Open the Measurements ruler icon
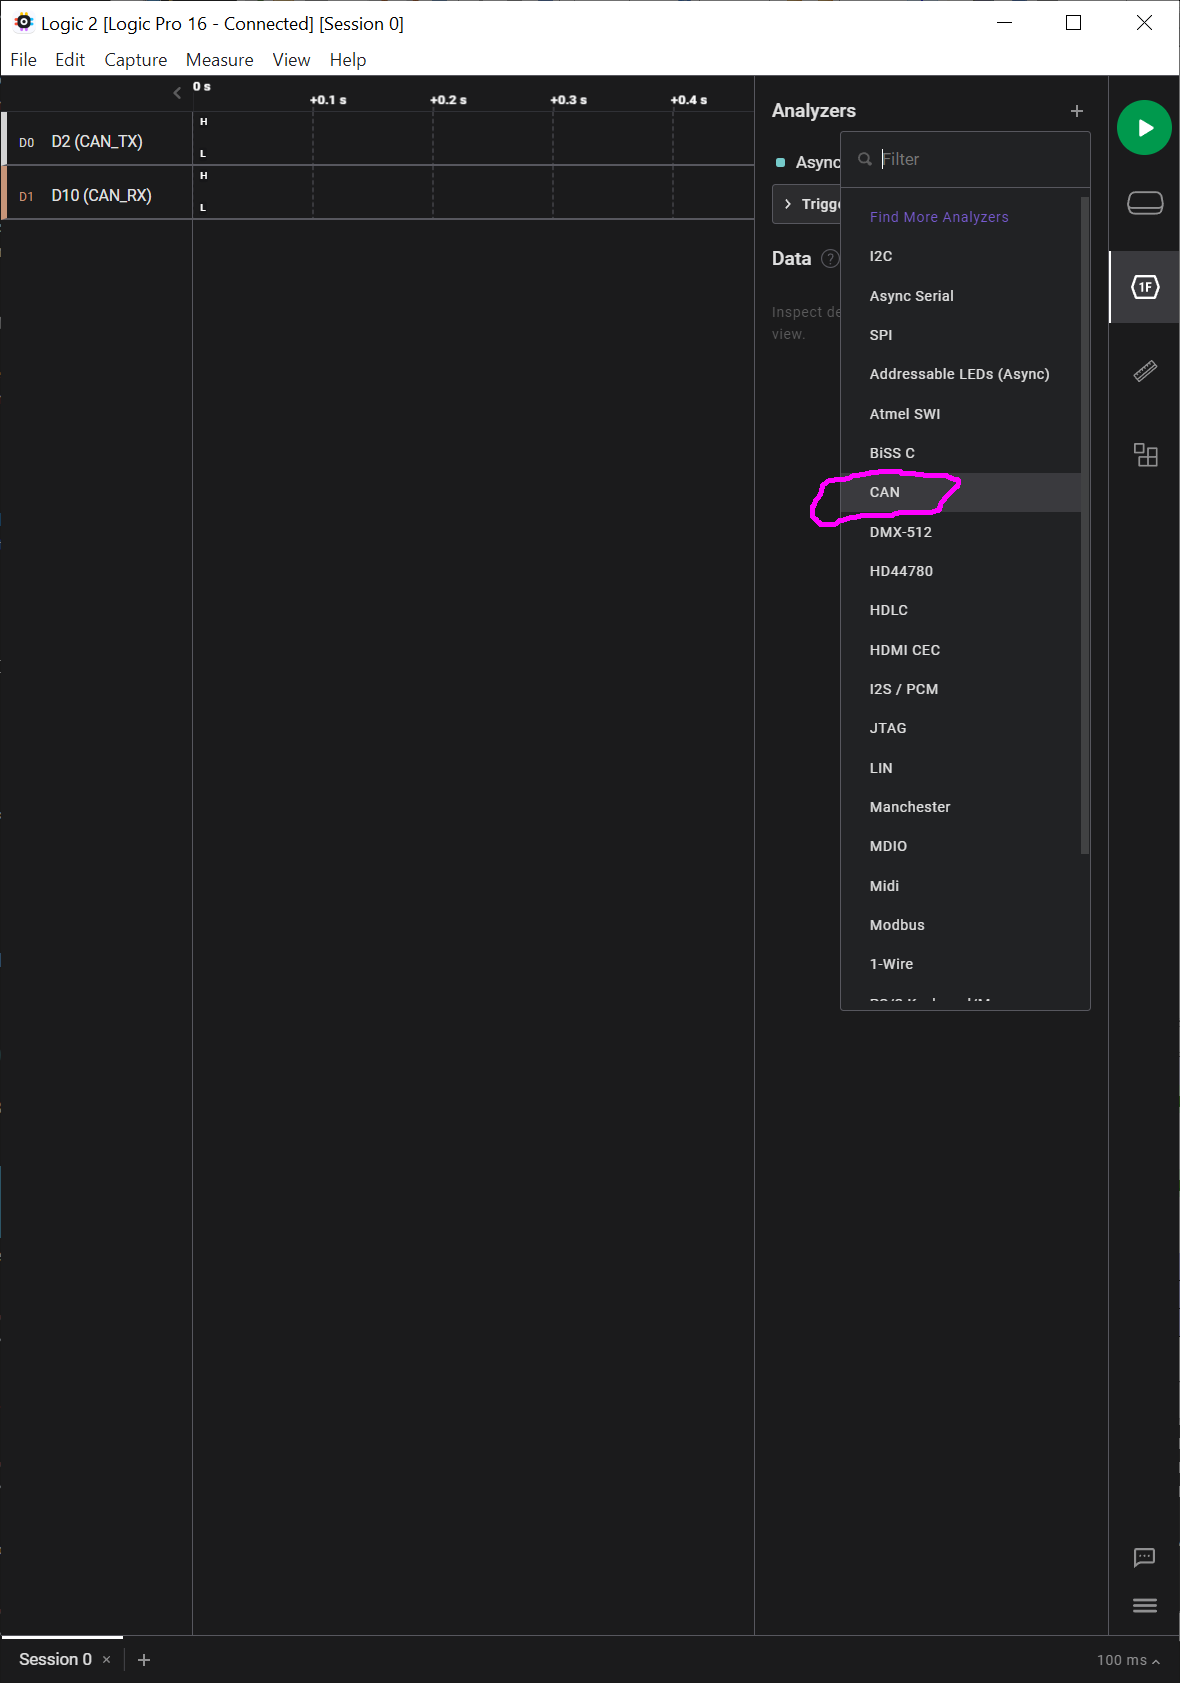The image size is (1180, 1683). tap(1145, 371)
